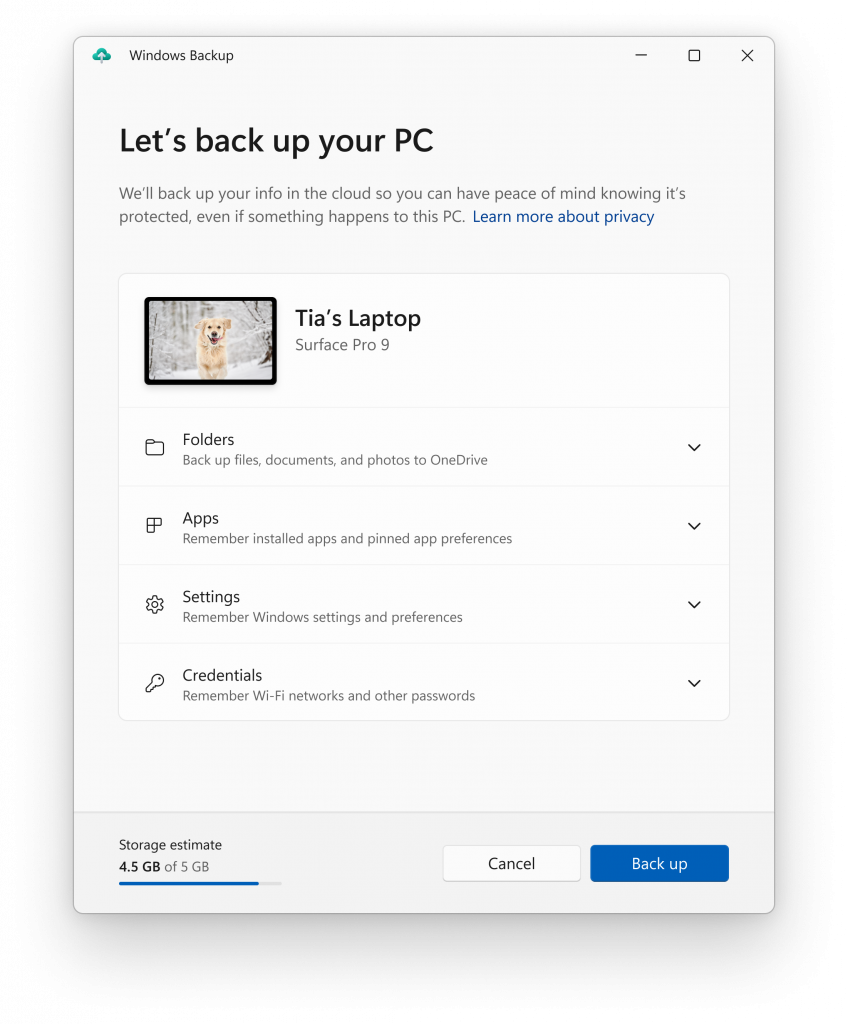Click the laptop thumbnail with dog photo
Image resolution: width=848 pixels, height=1024 pixels.
pyautogui.click(x=210, y=341)
